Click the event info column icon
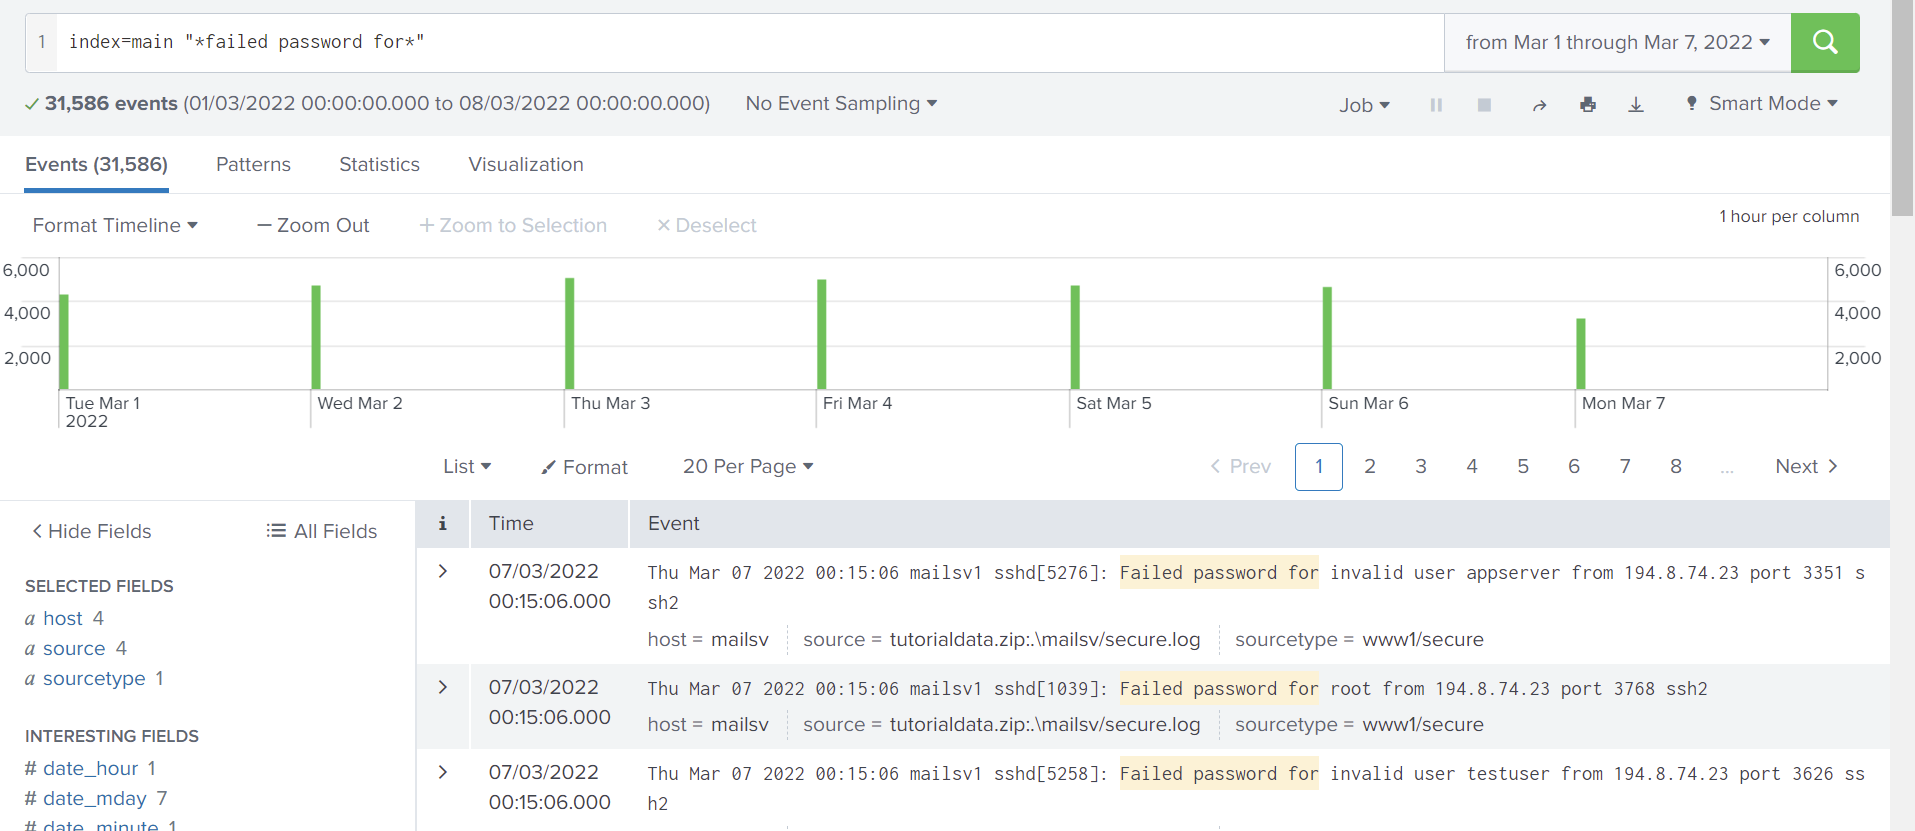 click(x=442, y=523)
